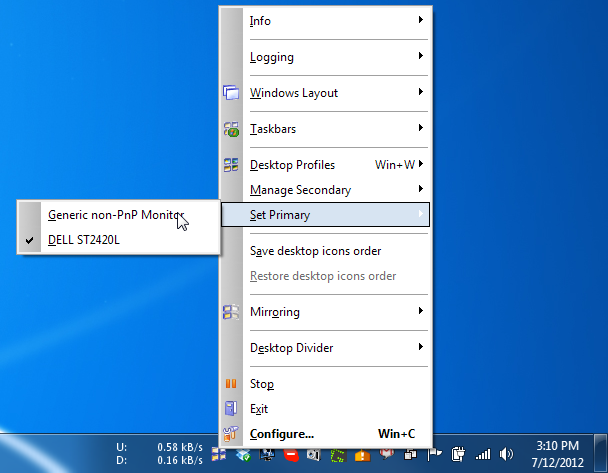608x473 pixels.
Task: Expand the Info submenu arrow
Action: coord(421,21)
